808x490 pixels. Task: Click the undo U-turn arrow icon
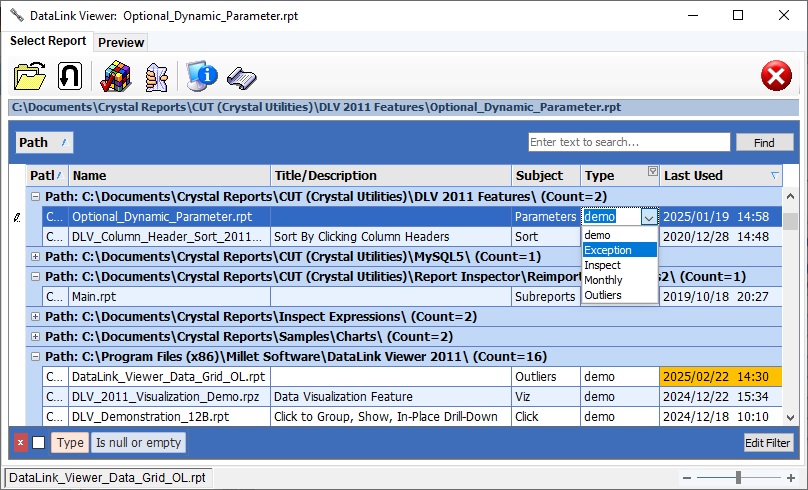70,76
